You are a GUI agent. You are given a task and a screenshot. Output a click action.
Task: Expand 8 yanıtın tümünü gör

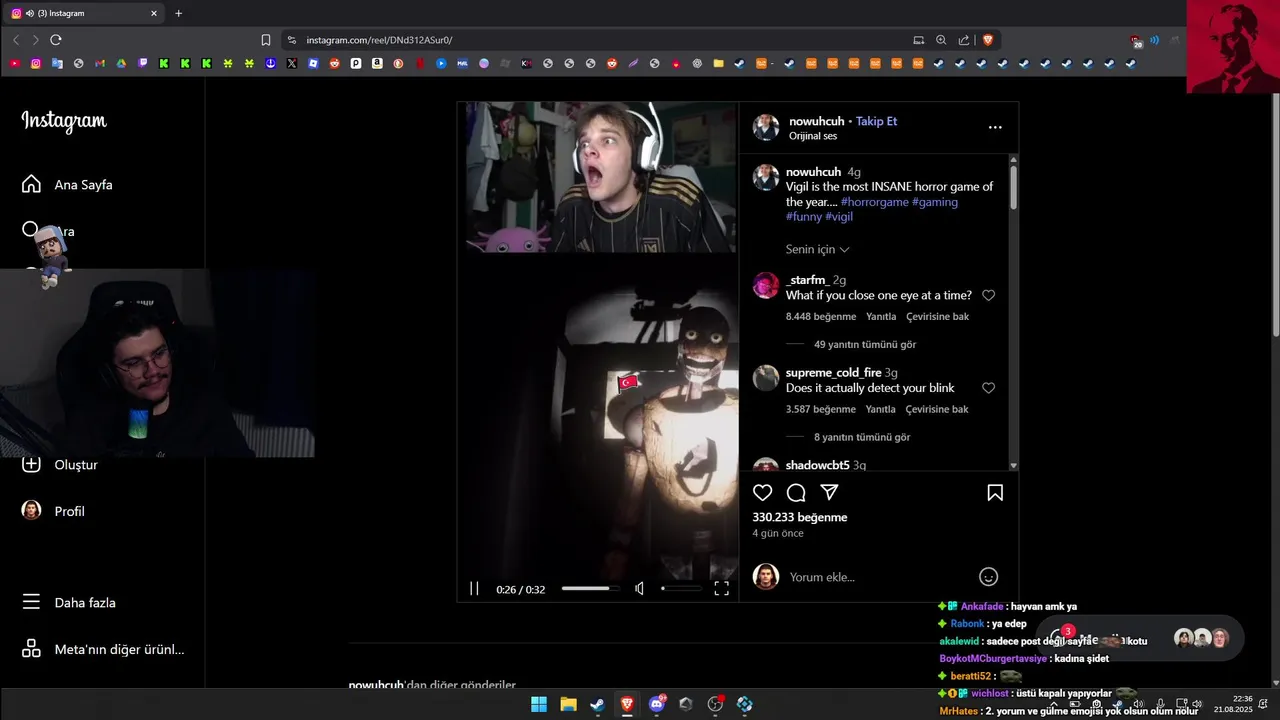[862, 437]
